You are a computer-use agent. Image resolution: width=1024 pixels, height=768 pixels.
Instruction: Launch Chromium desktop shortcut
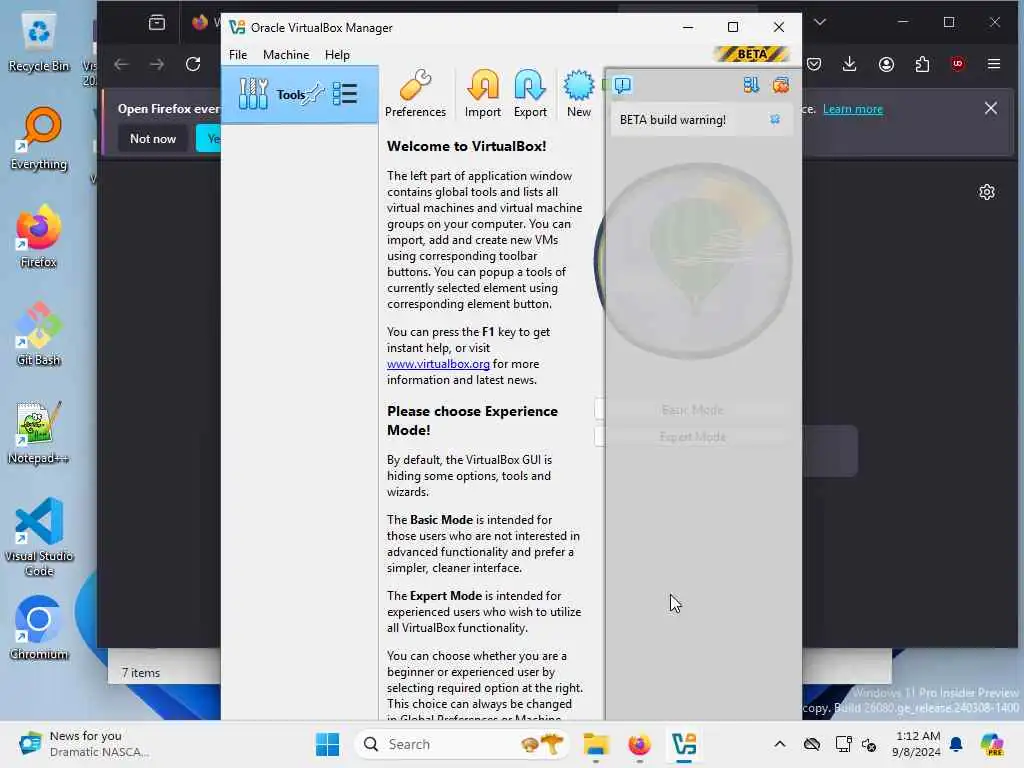[39, 628]
